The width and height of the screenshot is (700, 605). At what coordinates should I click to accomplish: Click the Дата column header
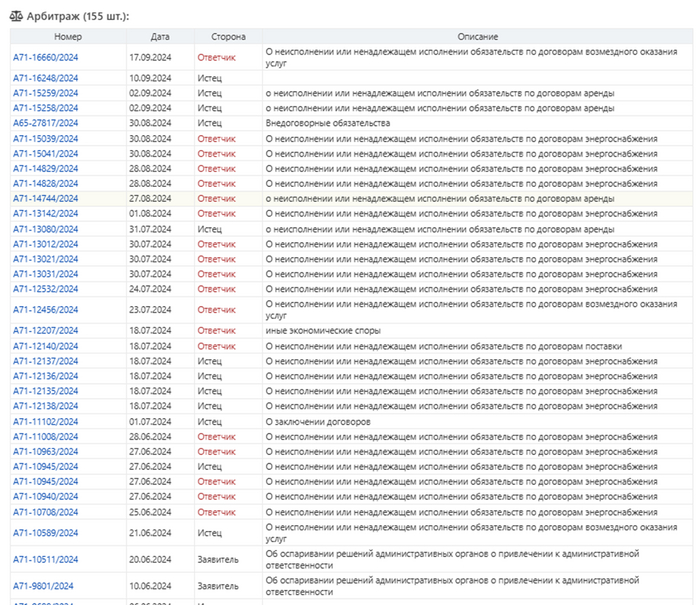pyautogui.click(x=159, y=36)
